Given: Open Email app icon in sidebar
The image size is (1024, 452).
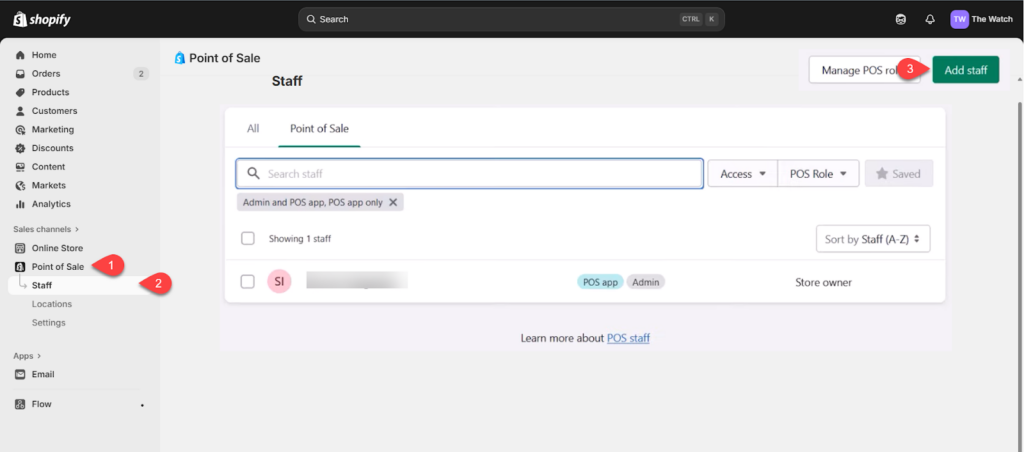Looking at the screenshot, I should (x=20, y=374).
